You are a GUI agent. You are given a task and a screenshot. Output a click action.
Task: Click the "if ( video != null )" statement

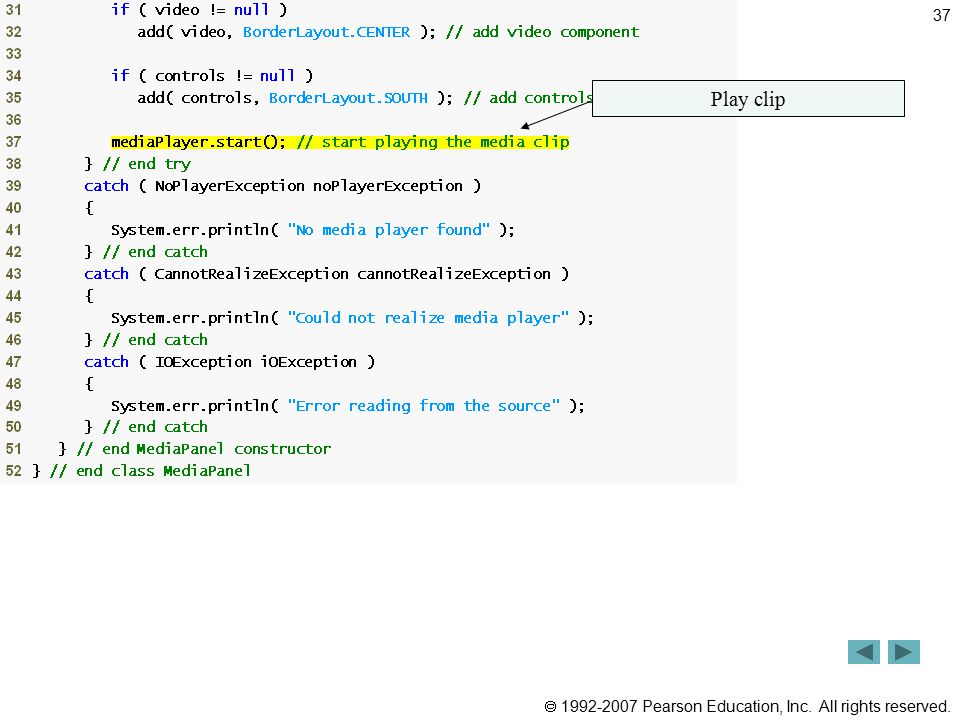point(199,10)
